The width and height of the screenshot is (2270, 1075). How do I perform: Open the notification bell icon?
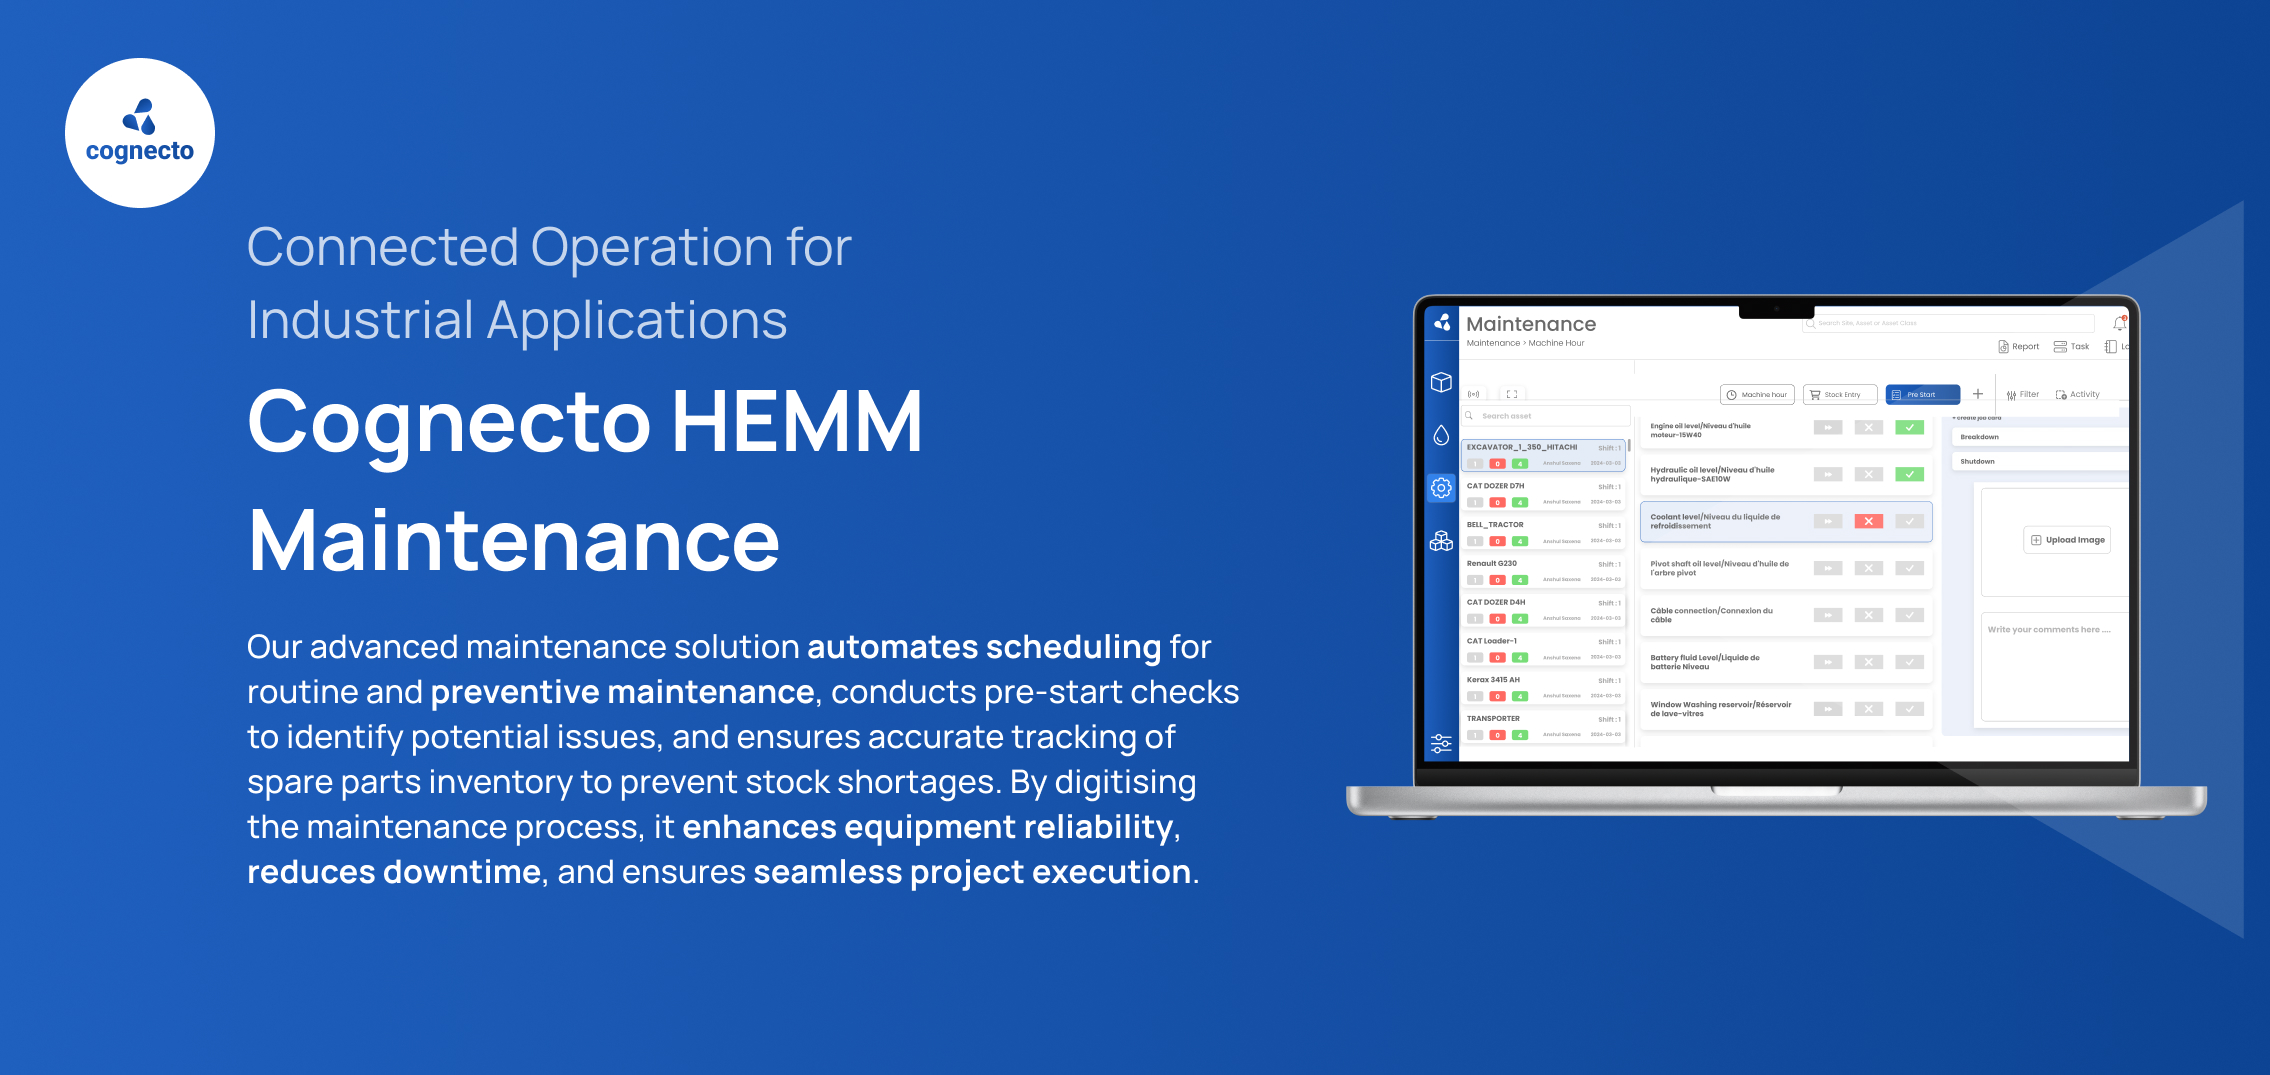coord(2119,323)
